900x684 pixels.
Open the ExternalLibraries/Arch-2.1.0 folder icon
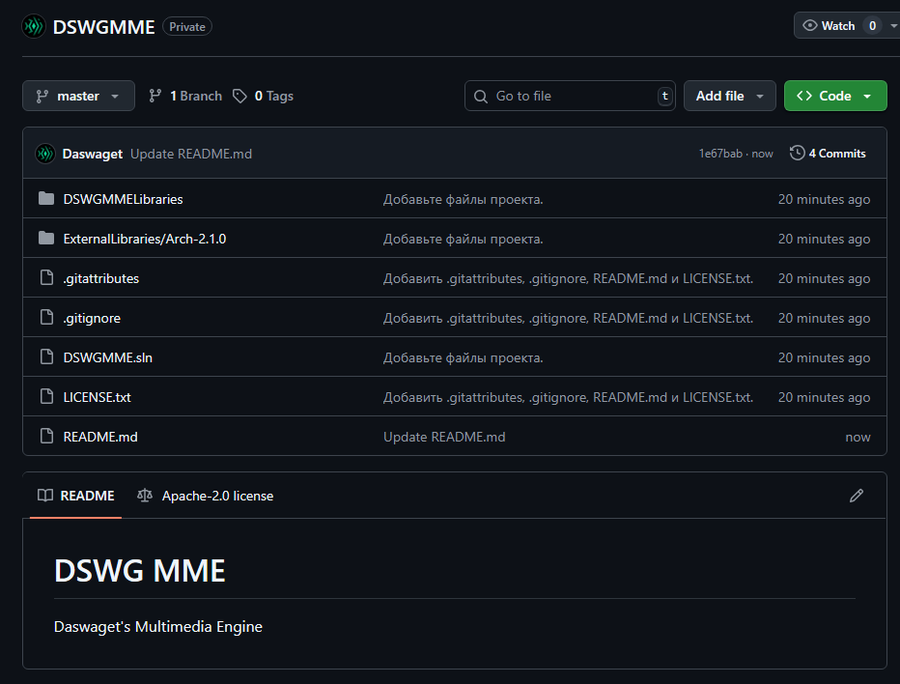coord(46,239)
